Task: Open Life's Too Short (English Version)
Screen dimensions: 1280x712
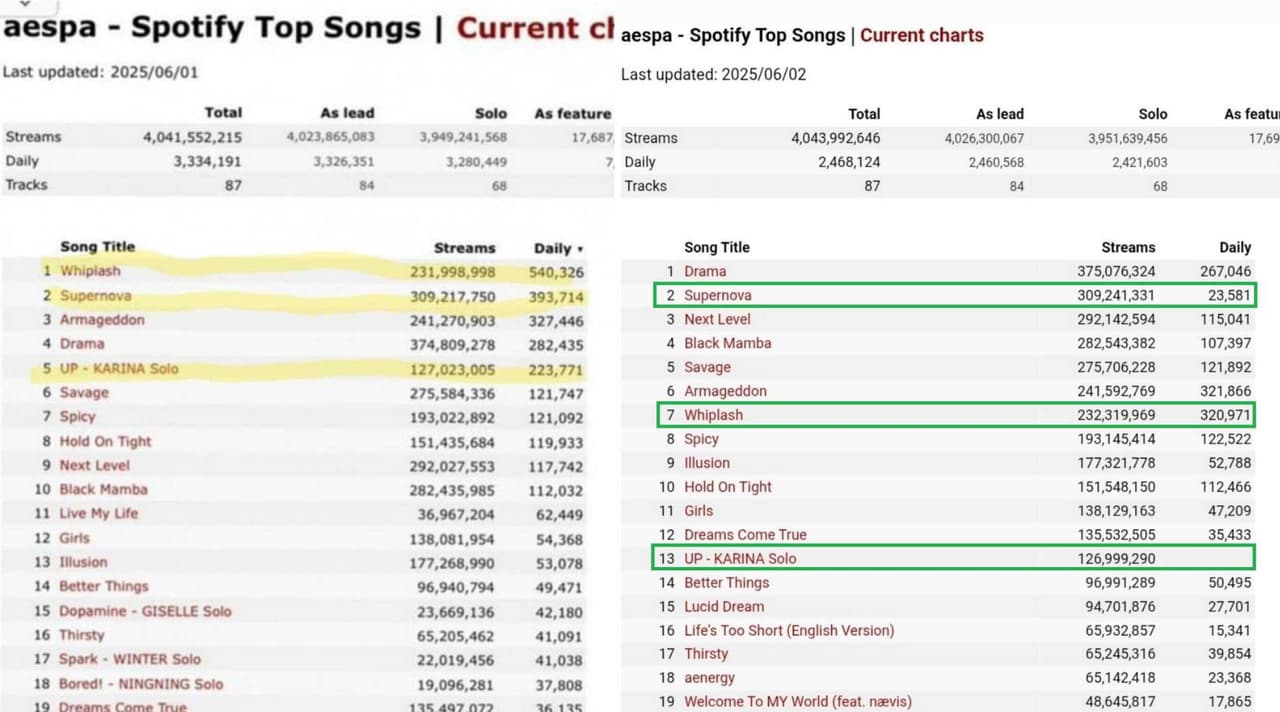Action: (789, 630)
